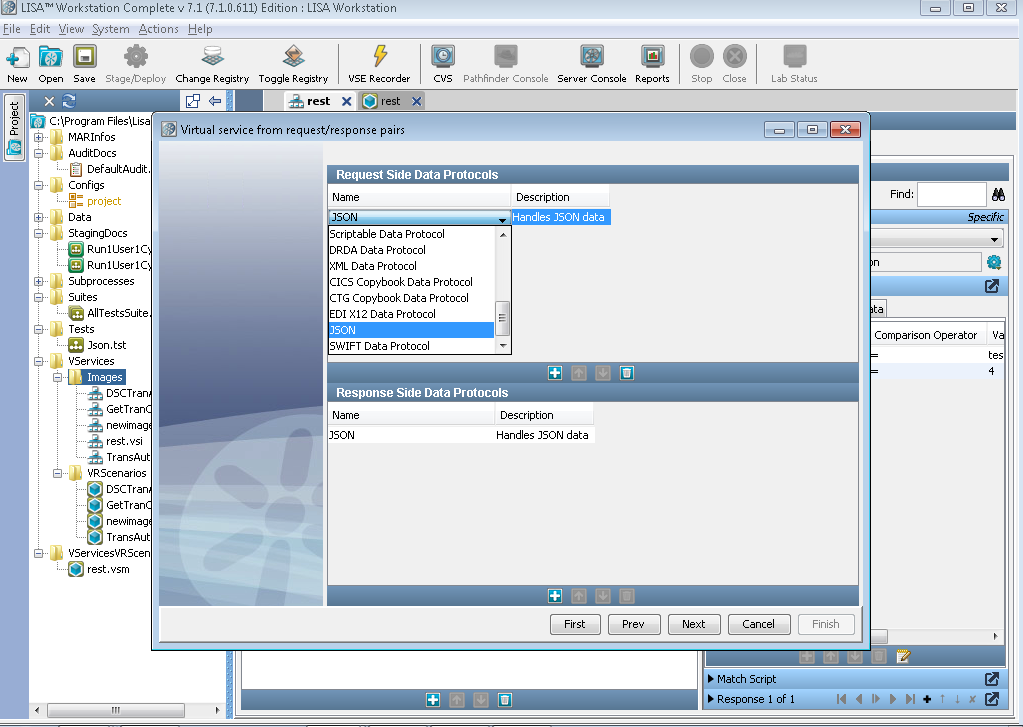Click the binoculars Find icon
Viewport: 1023px width, 727px height.
pos(998,194)
